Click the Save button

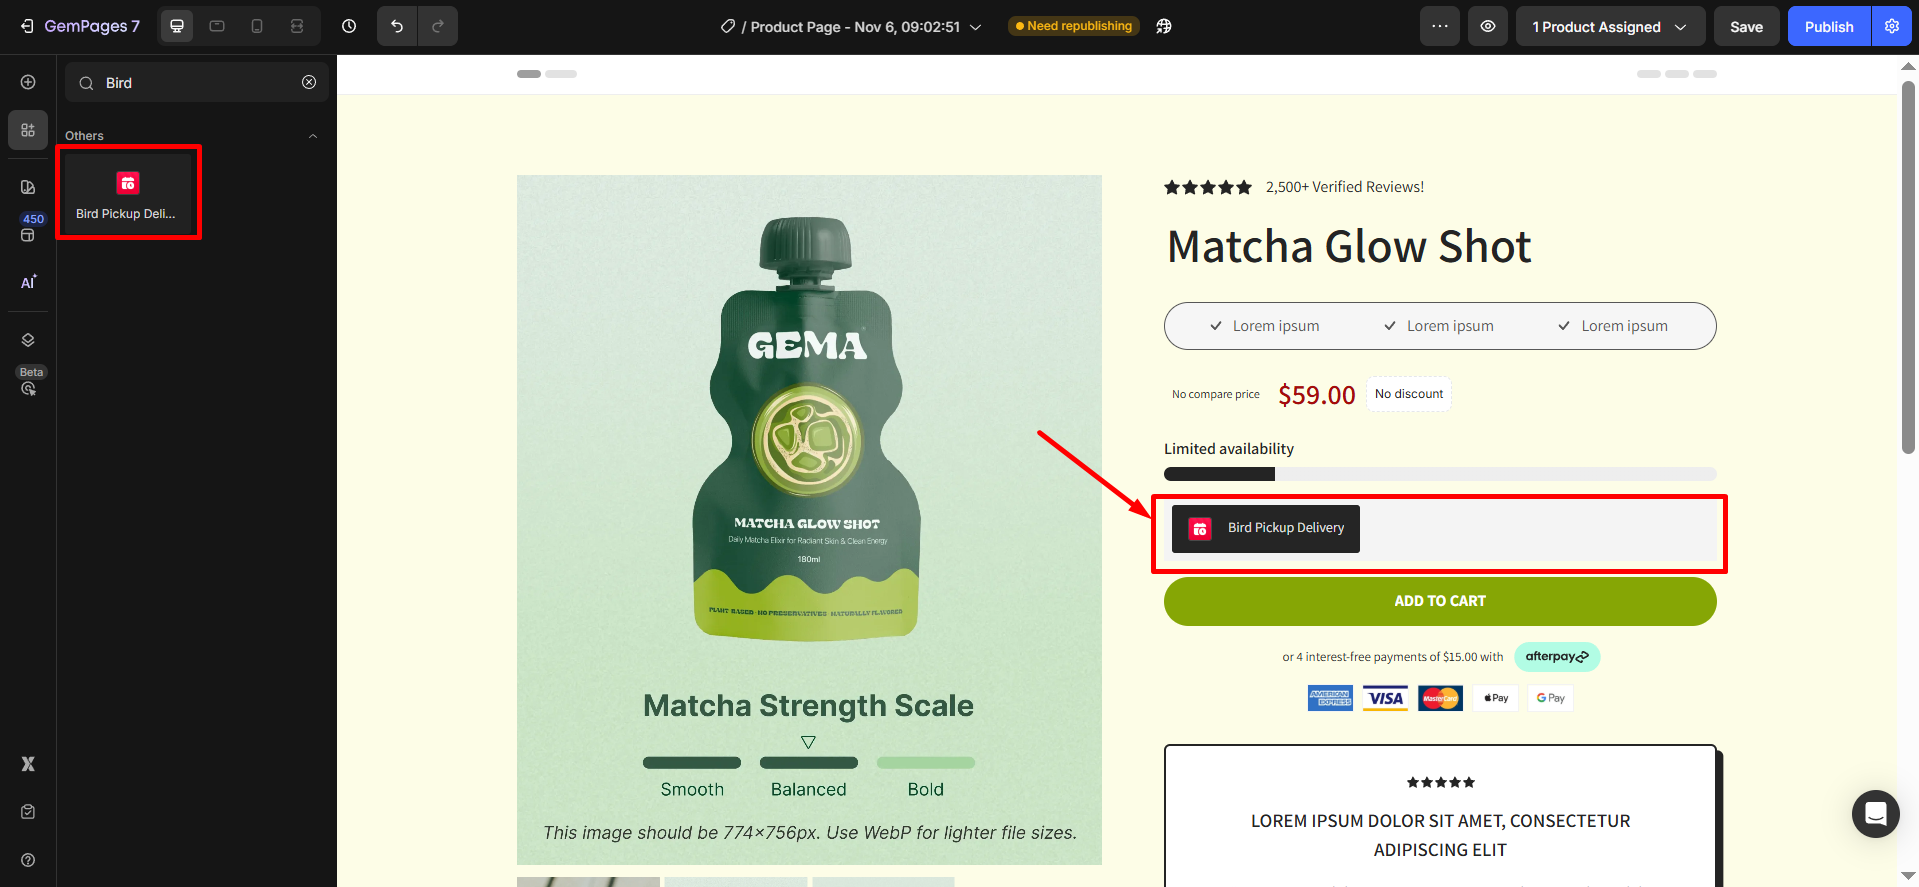1746,27
